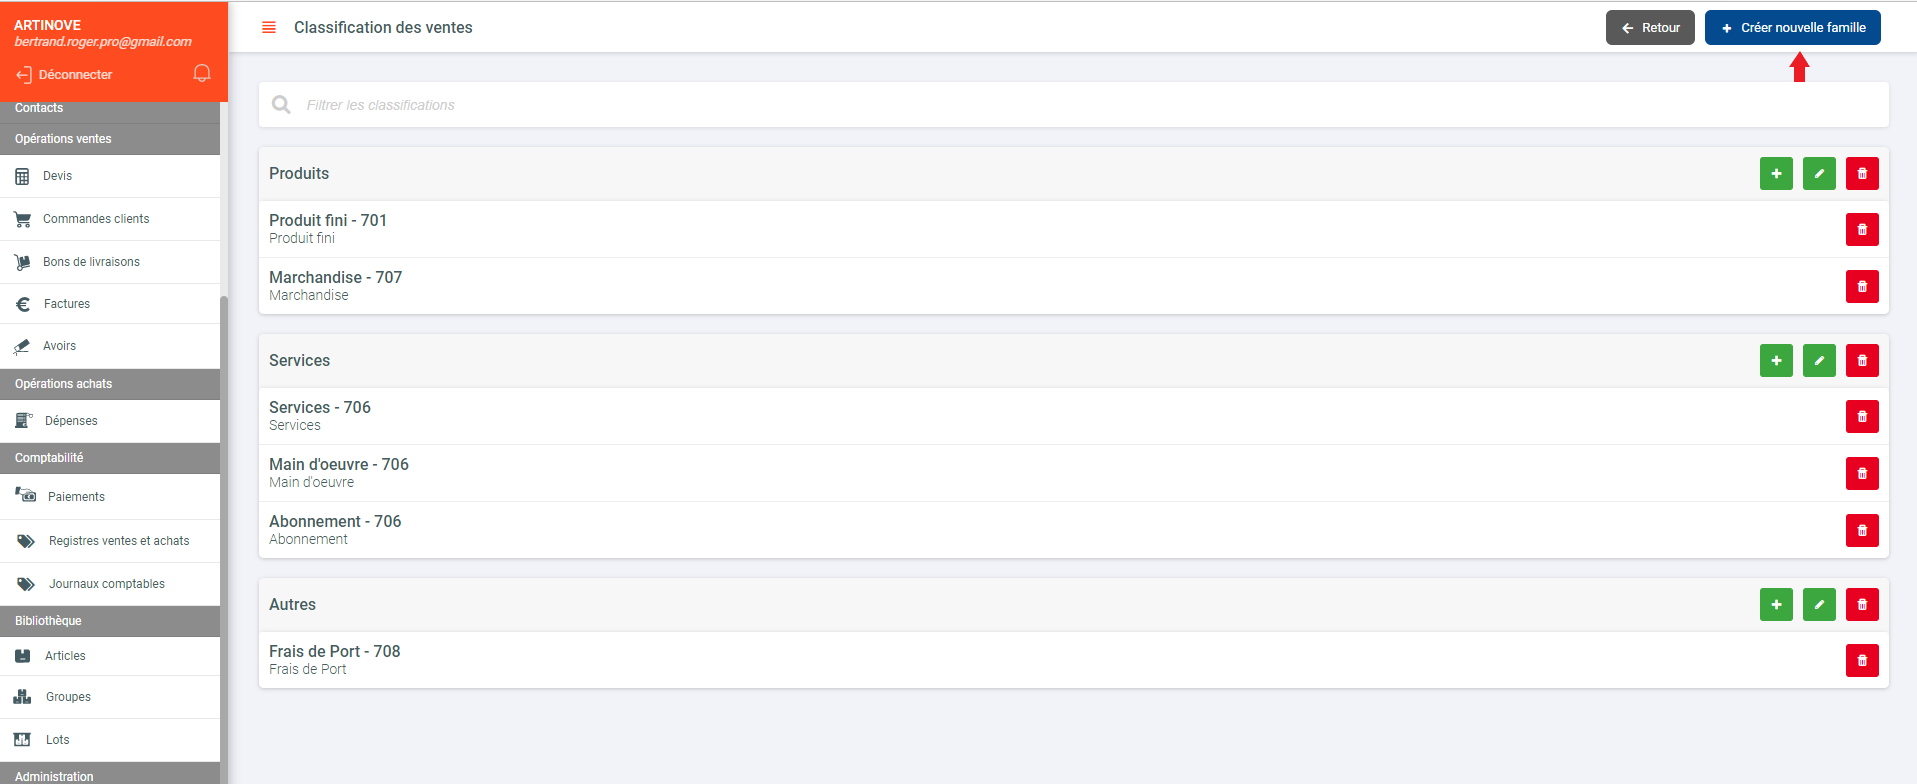Viewport: 1917px width, 784px height.
Task: Collapse the Opérations achats section header
Action: (x=110, y=384)
